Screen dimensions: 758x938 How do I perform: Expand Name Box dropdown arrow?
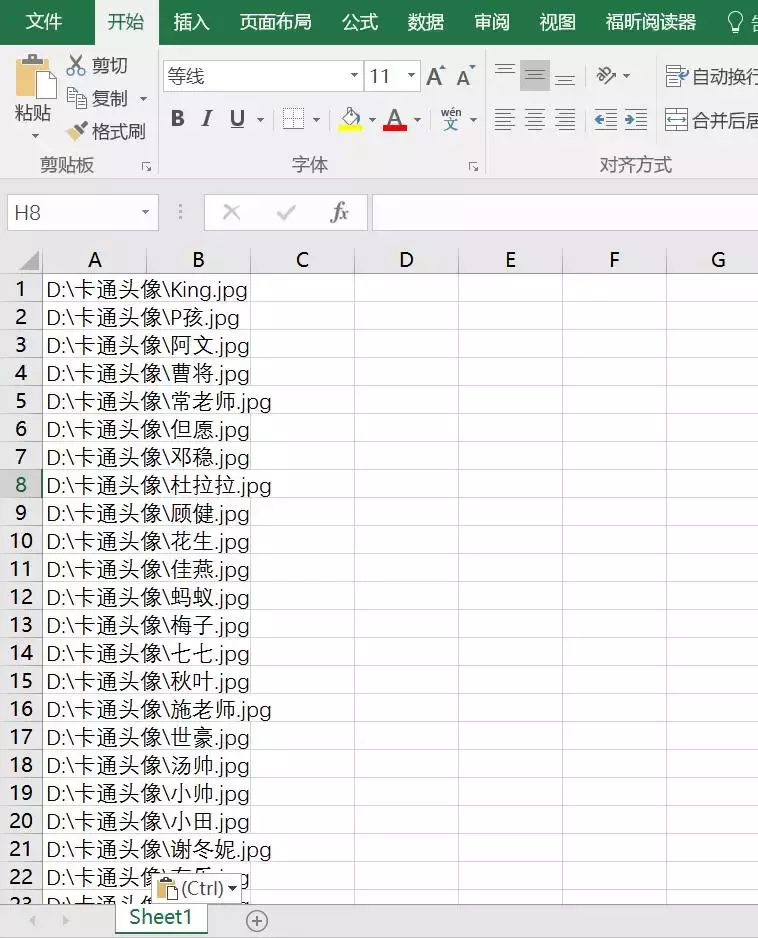(x=145, y=212)
